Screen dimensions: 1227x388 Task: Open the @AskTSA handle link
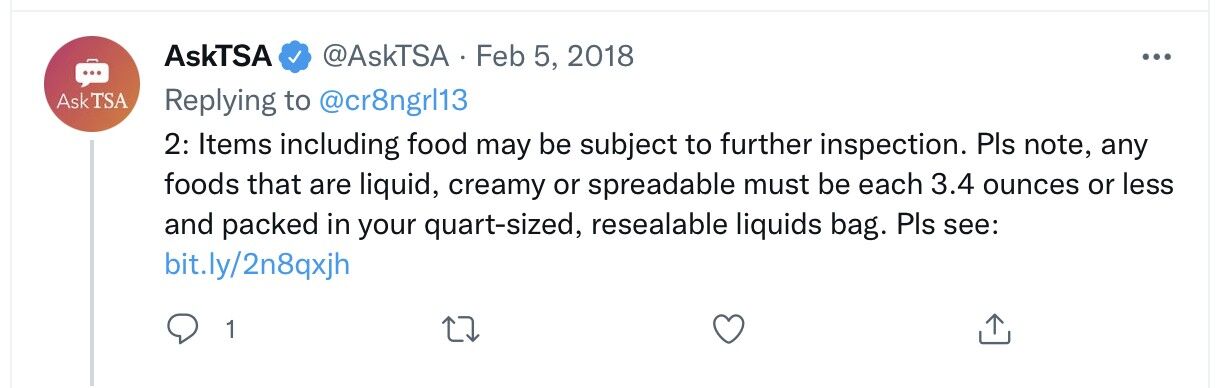(383, 56)
